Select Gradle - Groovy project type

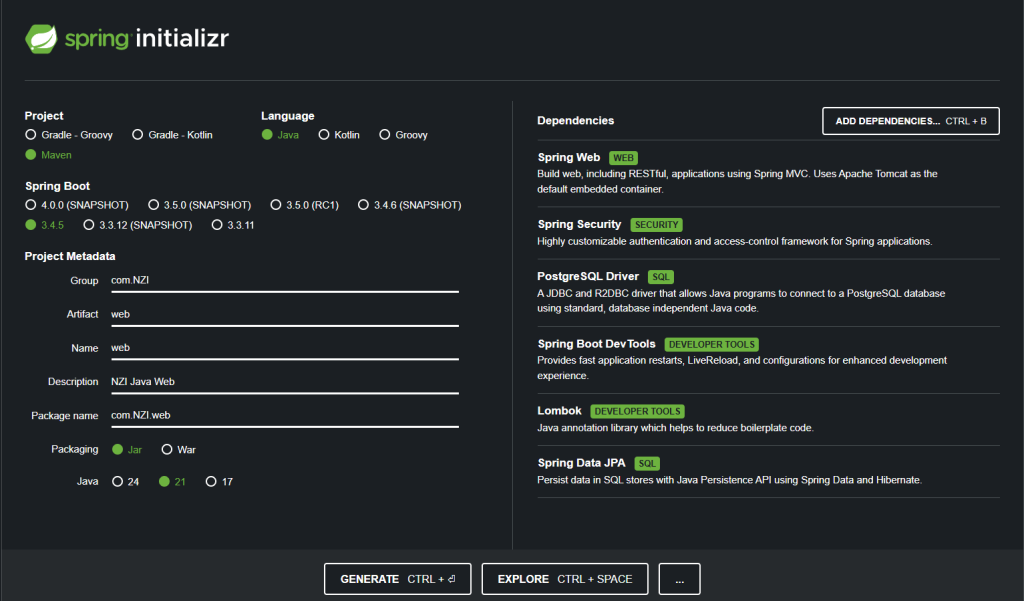pyautogui.click(x=69, y=135)
